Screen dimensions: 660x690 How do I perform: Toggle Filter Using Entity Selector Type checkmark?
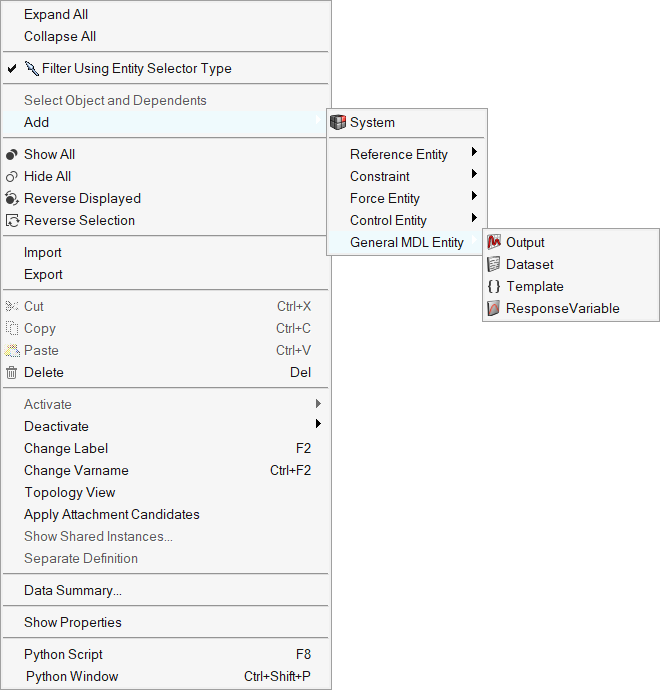pyautogui.click(x=12, y=69)
